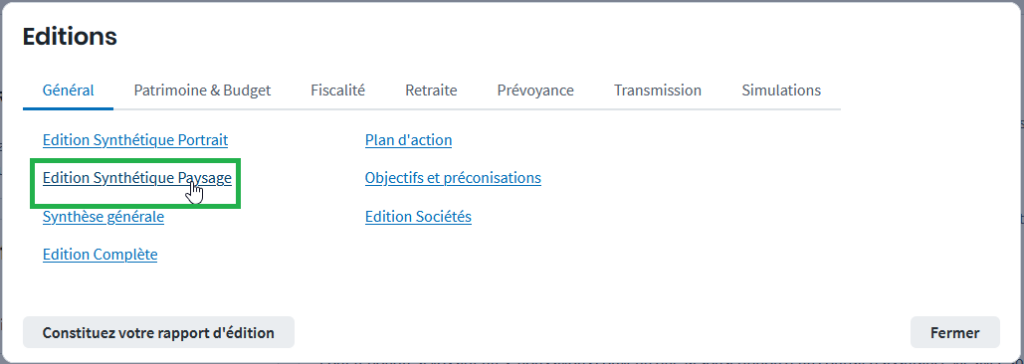
Task: Open the Plan d'action link
Action: click(x=408, y=140)
